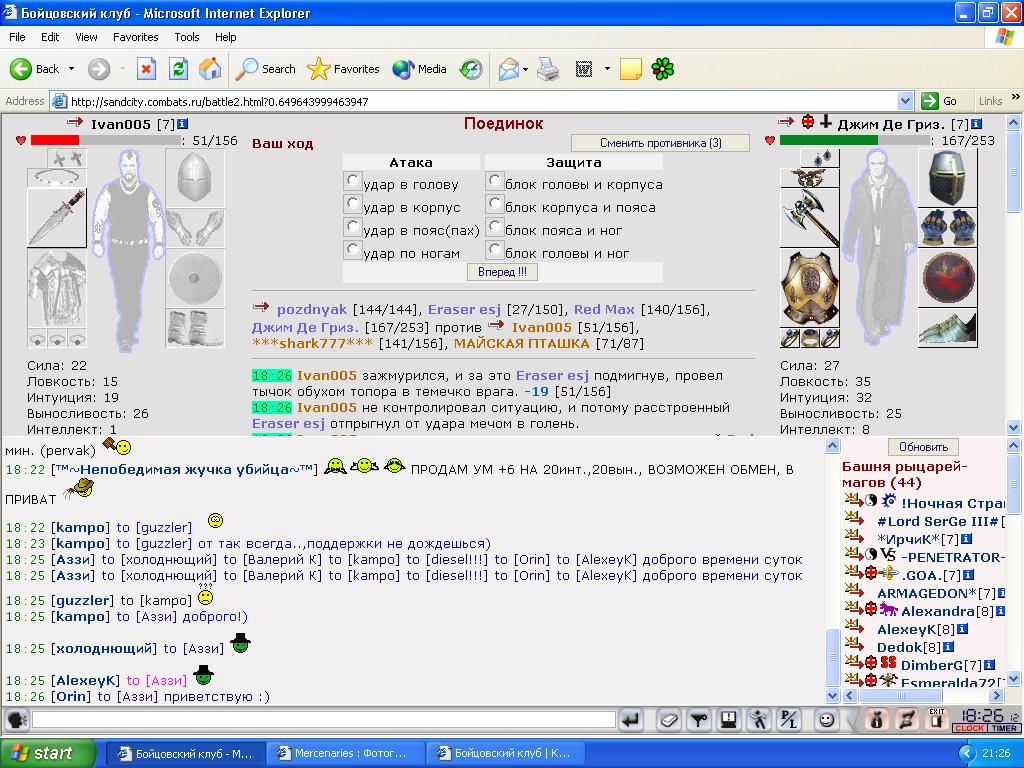
Task: Open the Tools menu
Action: point(187,37)
